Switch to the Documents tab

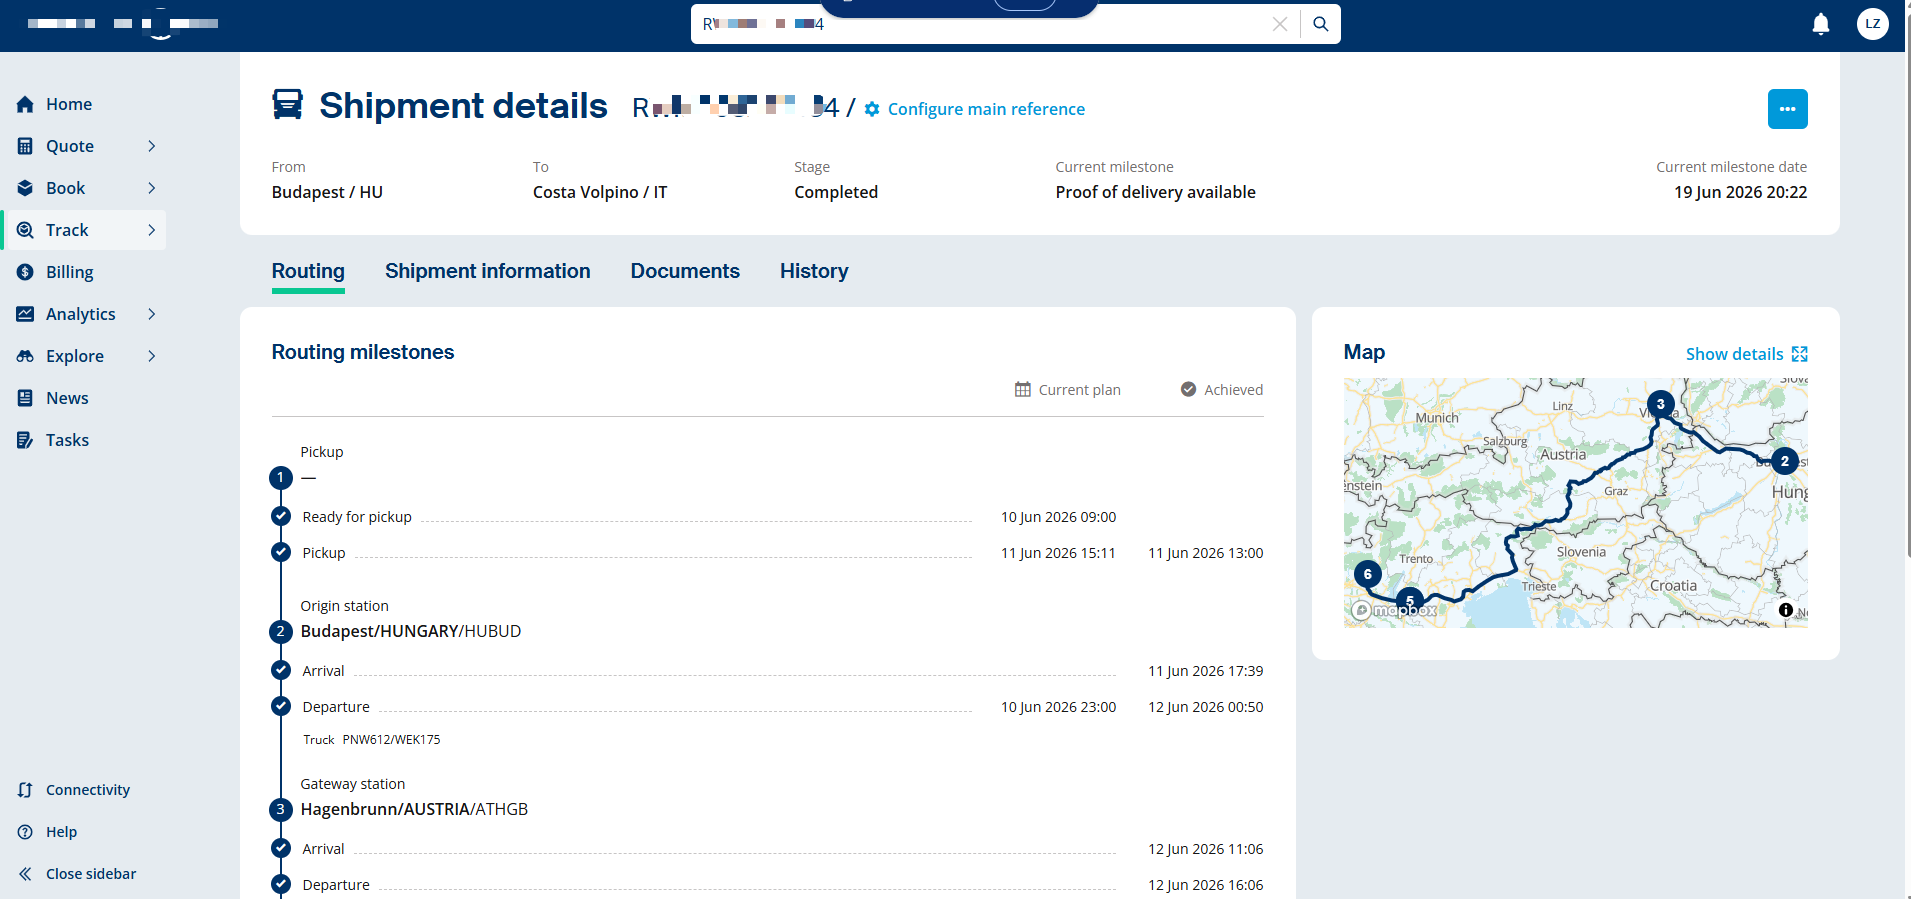tap(685, 271)
